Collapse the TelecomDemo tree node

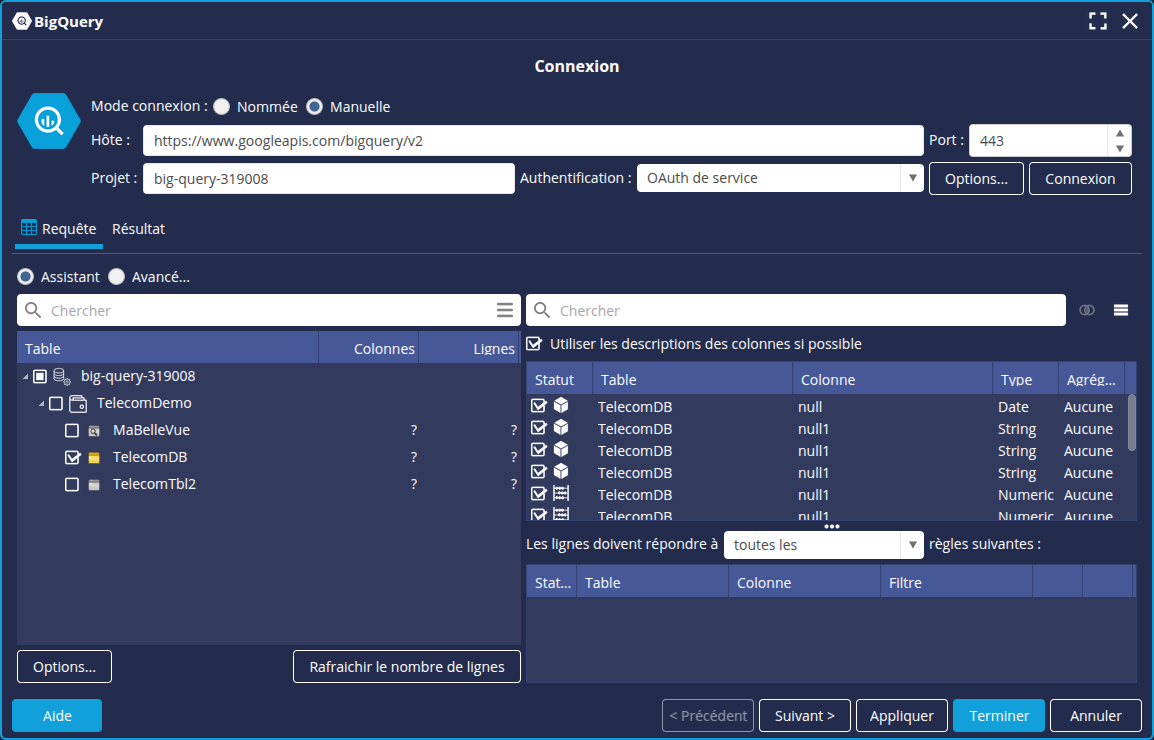coord(42,404)
